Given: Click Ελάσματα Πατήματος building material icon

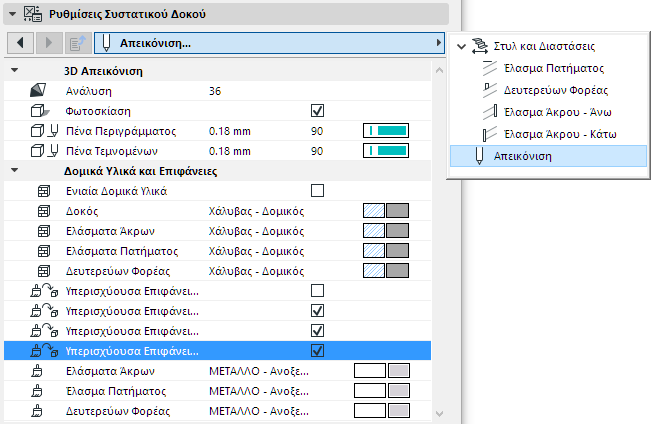Looking at the screenshot, I should [43, 251].
